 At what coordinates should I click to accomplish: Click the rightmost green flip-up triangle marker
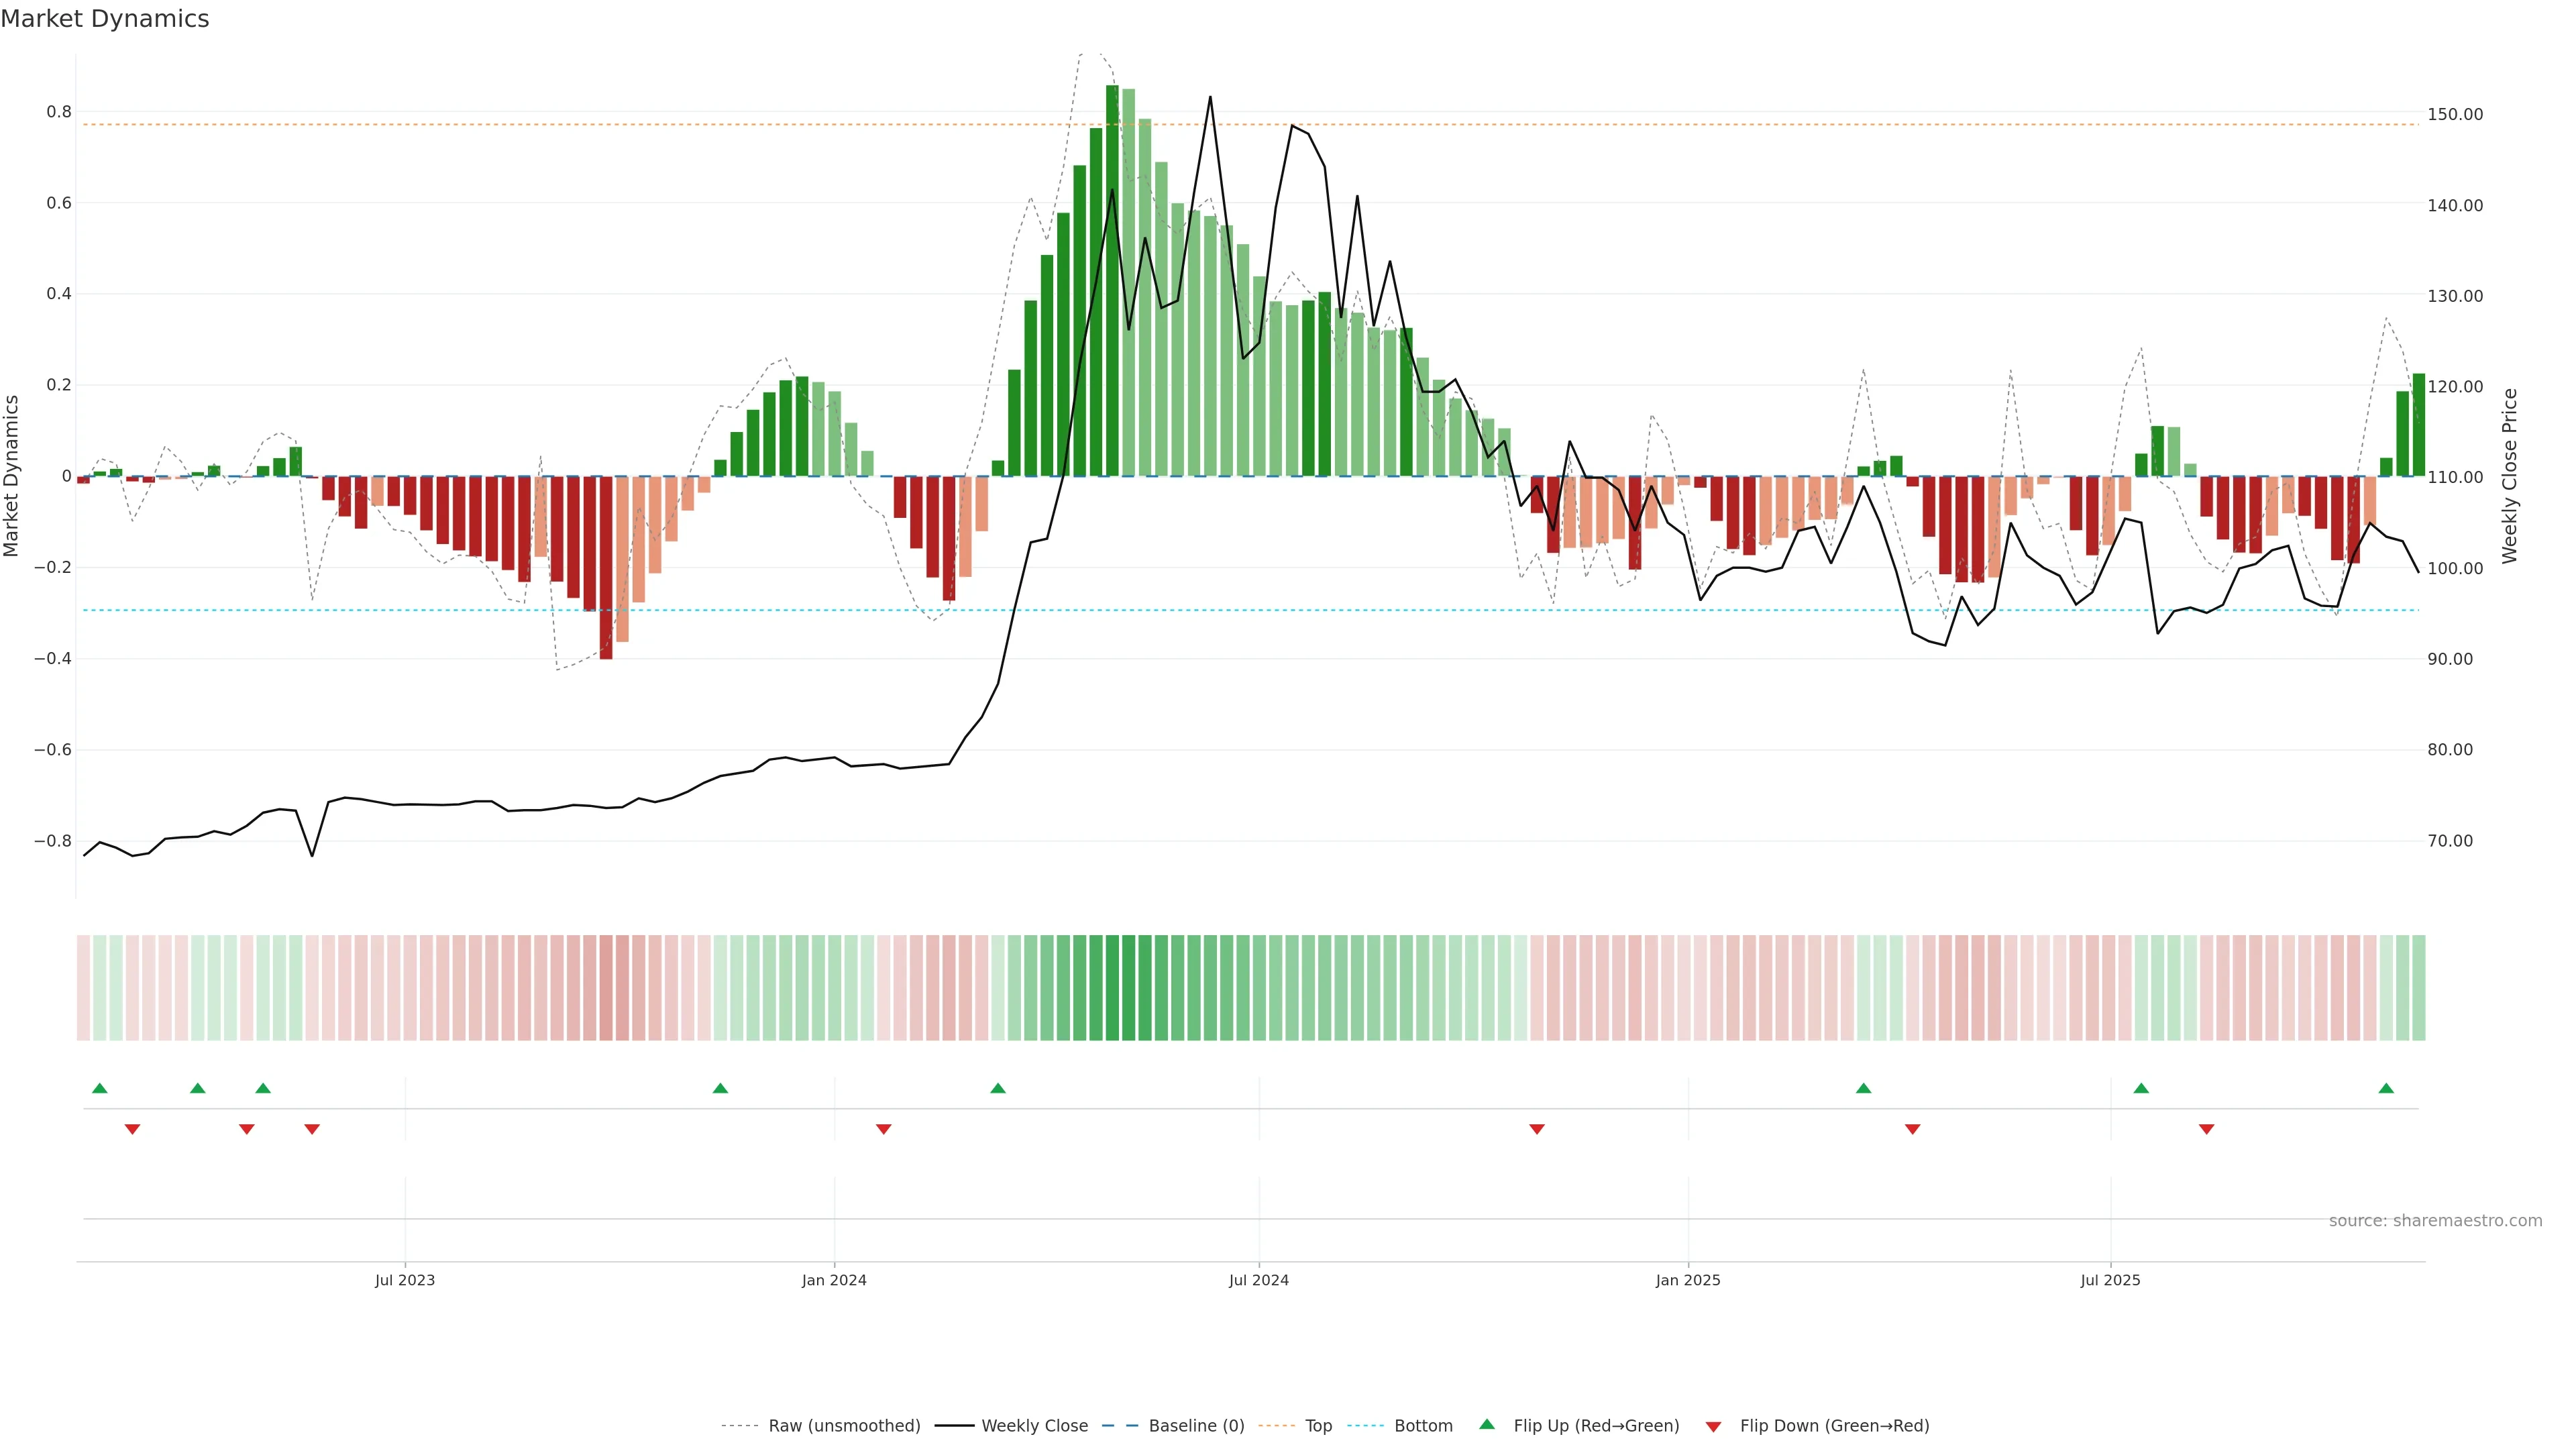2386,1088
